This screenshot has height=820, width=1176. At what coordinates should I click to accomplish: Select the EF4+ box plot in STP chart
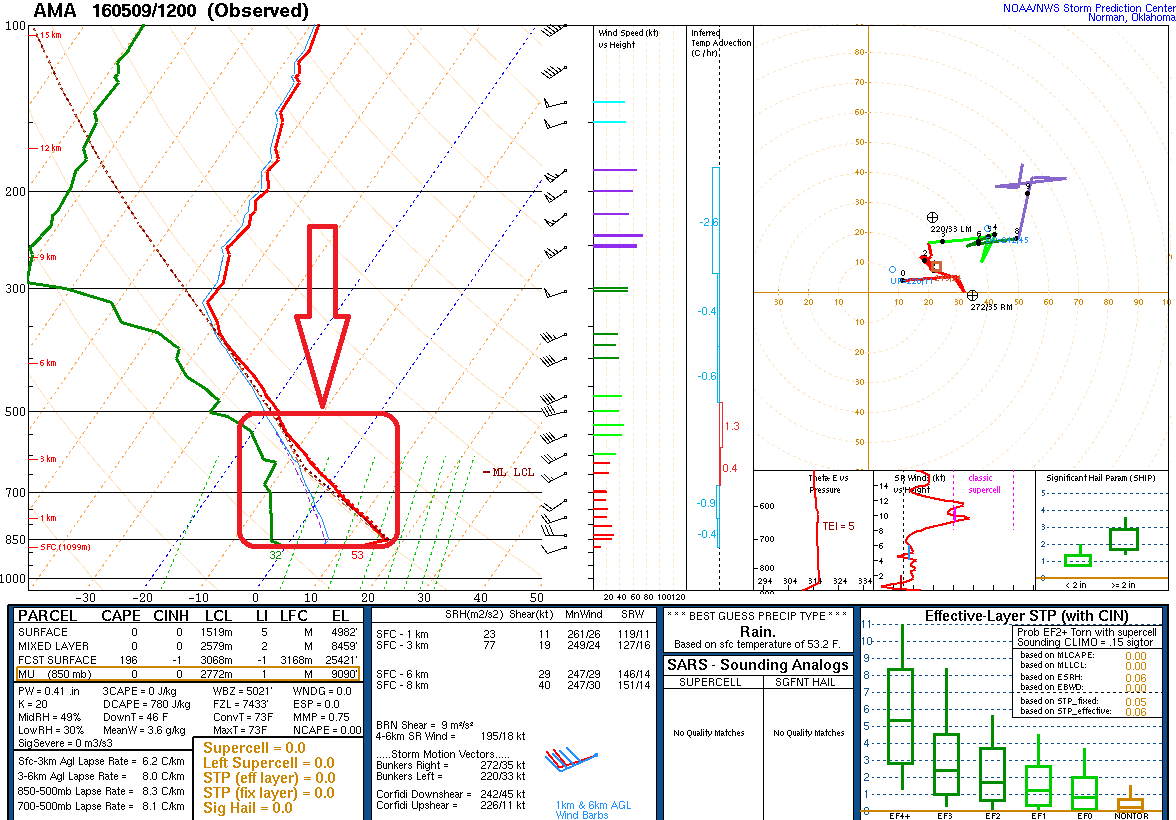(x=902, y=716)
